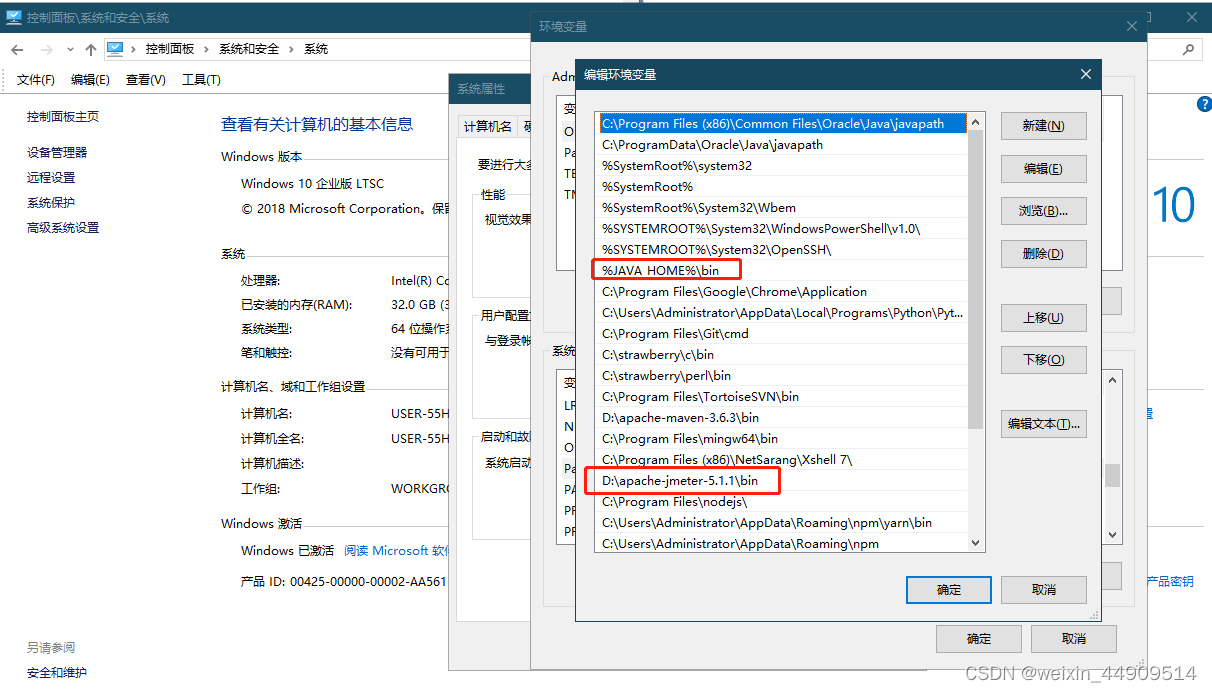The image size is (1212, 692).
Task: Open 安全和维护 link
Action: (x=57, y=673)
